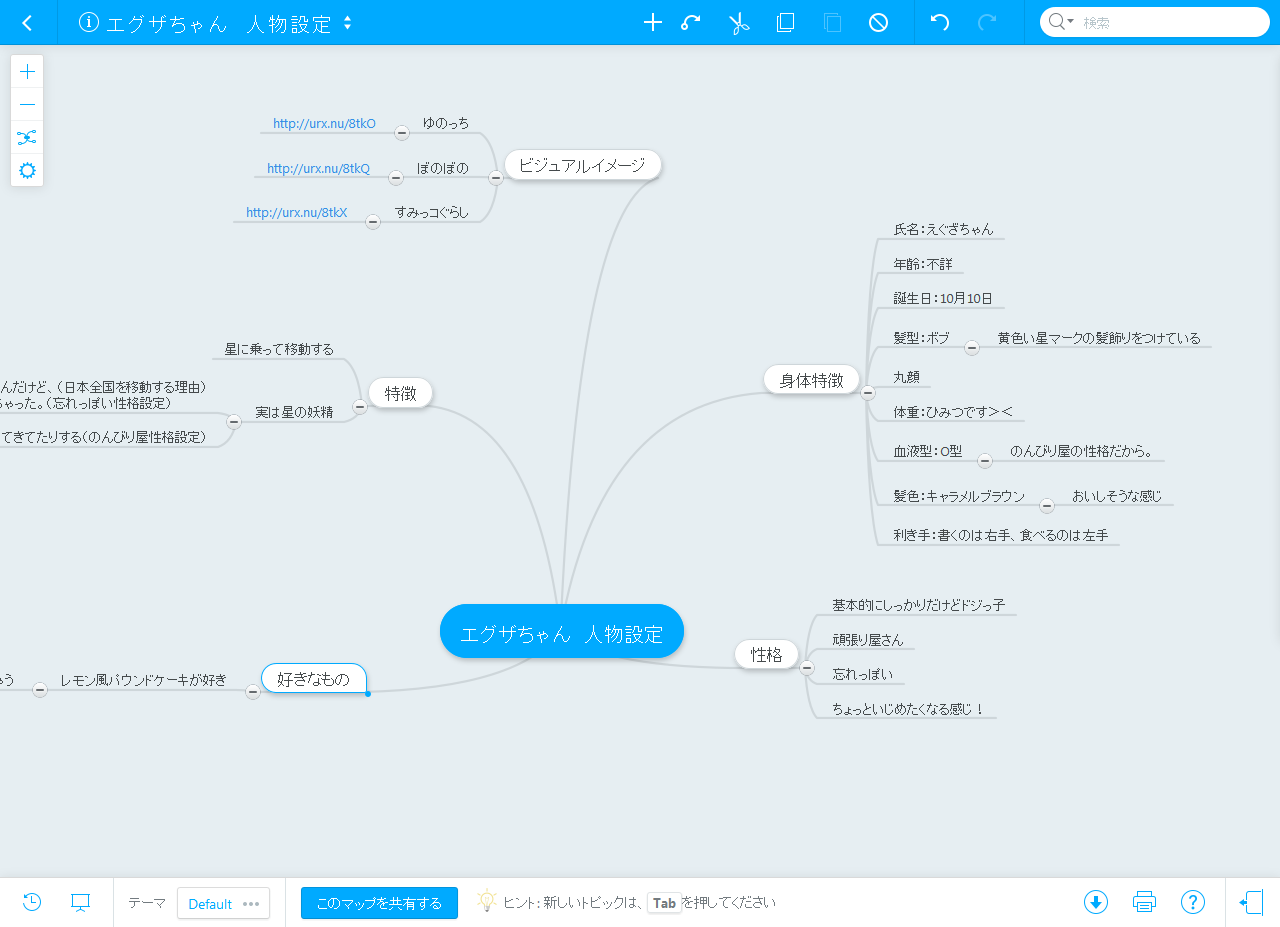Collapse the ゆのっち node

402,132
